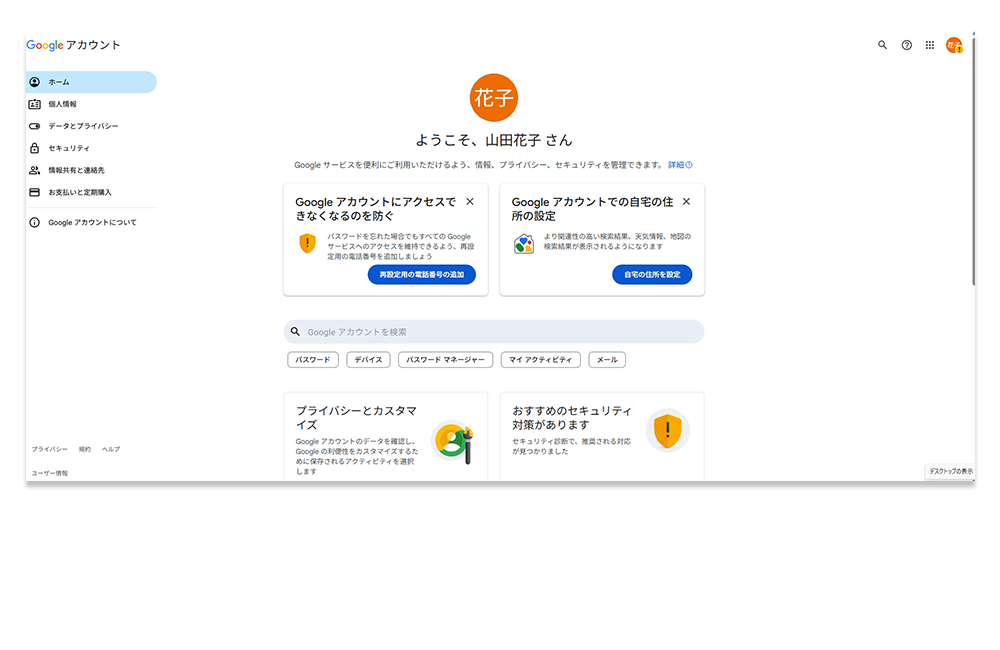Click the home address map icon
The height and width of the screenshot is (650, 1000).
pyautogui.click(x=524, y=244)
